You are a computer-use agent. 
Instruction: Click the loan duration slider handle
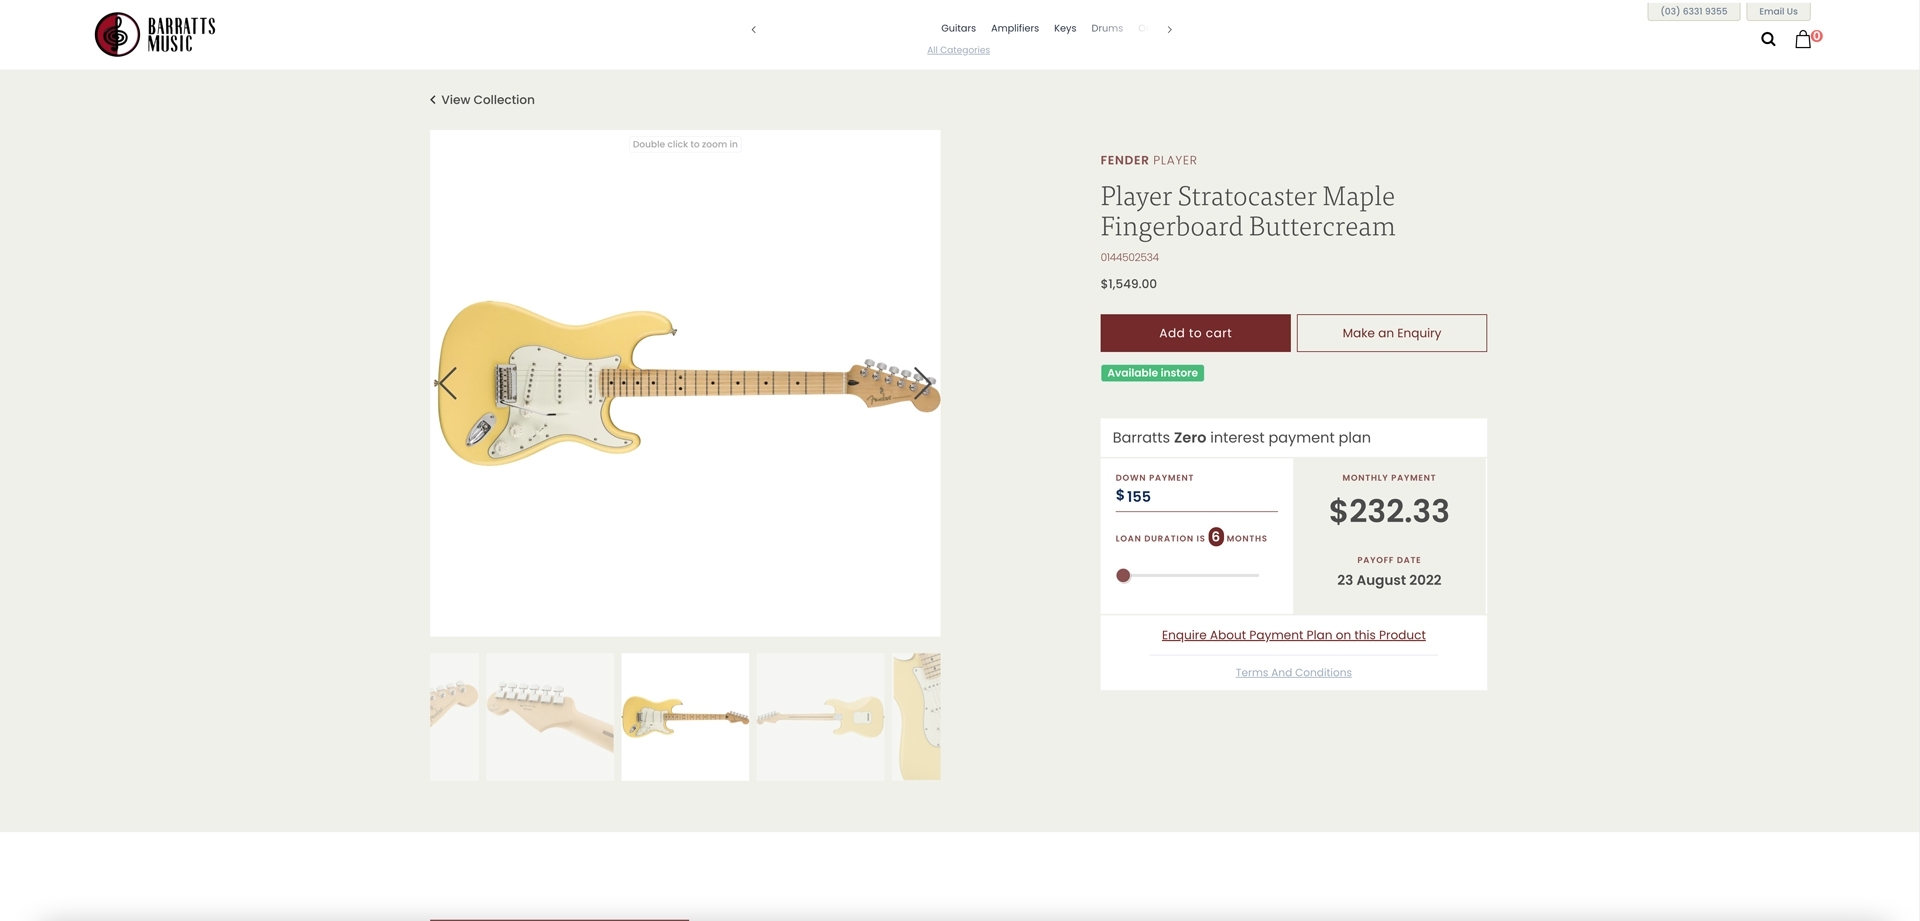[1123, 576]
